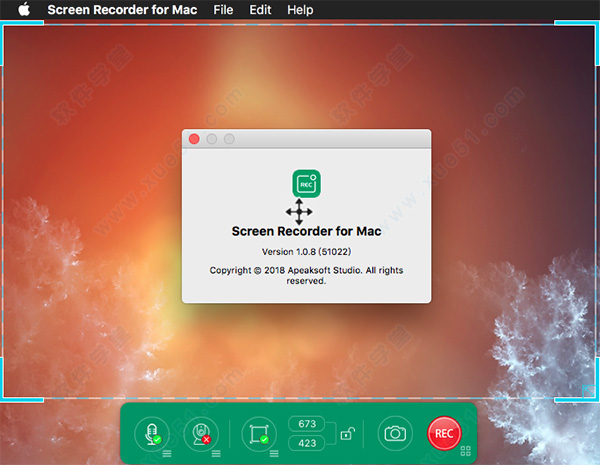
Task: Click the 'Version 1.0.8 (51022)' text
Action: 307,252
